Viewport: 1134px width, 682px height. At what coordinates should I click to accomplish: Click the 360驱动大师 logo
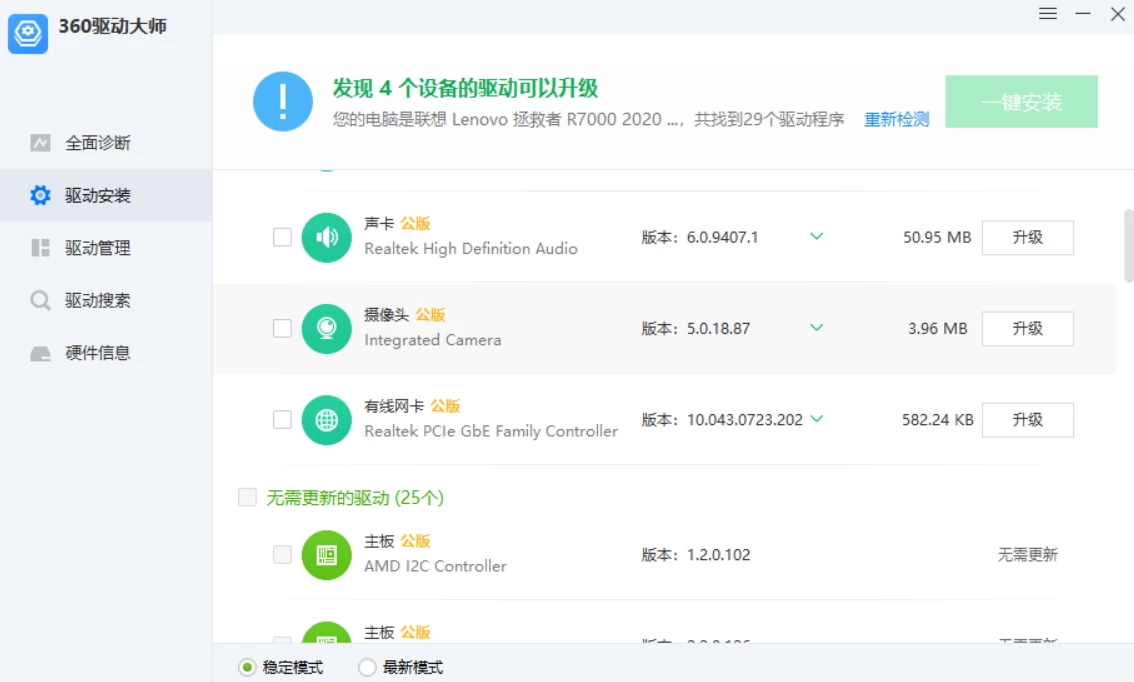pos(30,34)
